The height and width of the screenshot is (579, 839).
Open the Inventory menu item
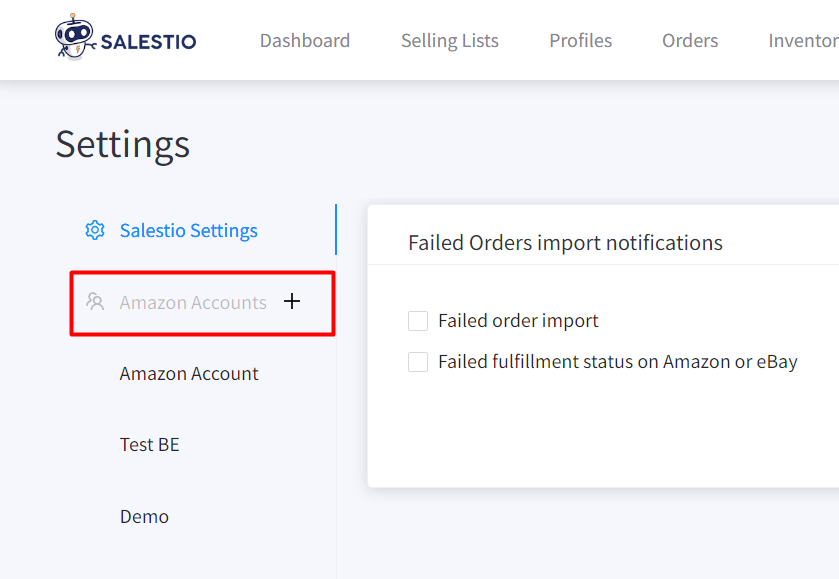[804, 41]
